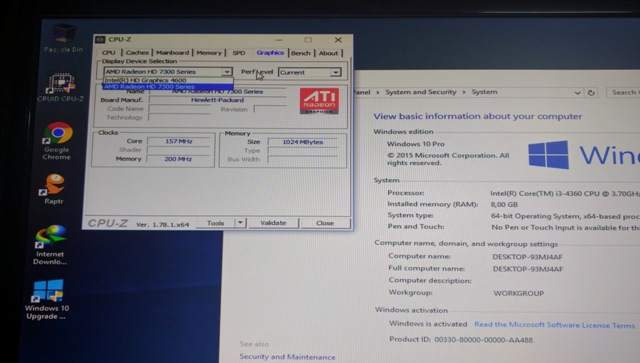Launch Google Chrome from the desktop

[x=57, y=141]
